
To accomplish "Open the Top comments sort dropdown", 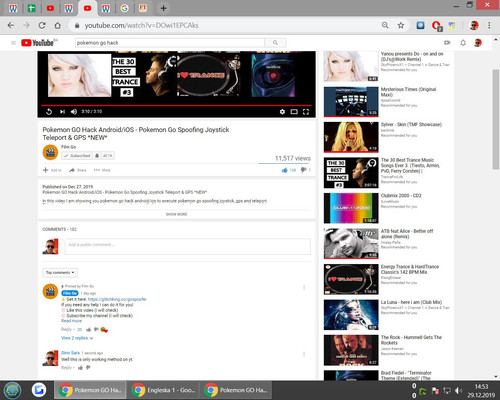I will pyautogui.click(x=60, y=273).
